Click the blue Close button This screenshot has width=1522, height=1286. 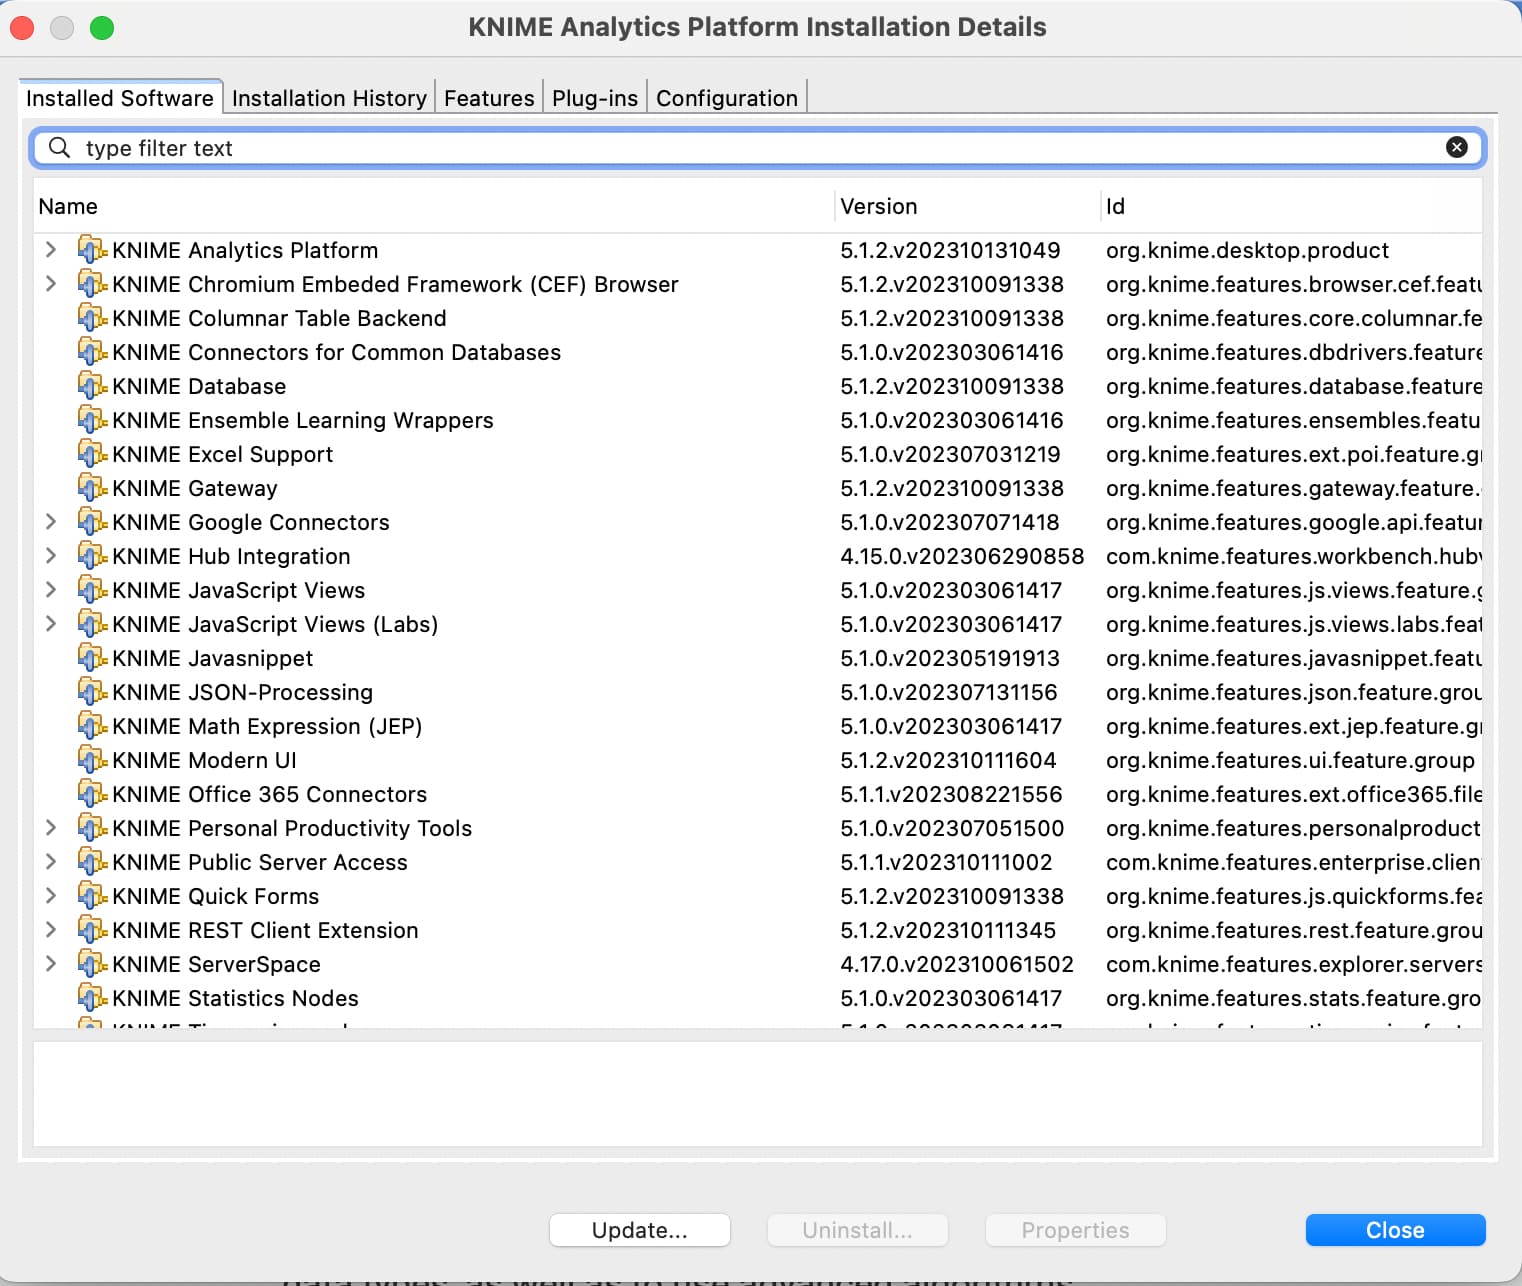pos(1395,1230)
